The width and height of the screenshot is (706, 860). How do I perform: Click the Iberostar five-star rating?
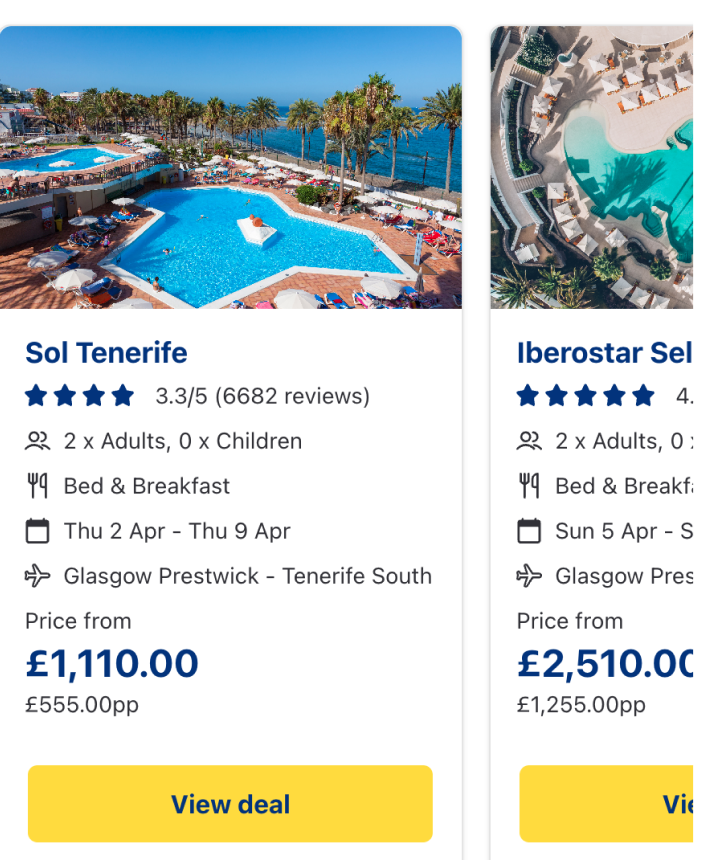point(586,396)
